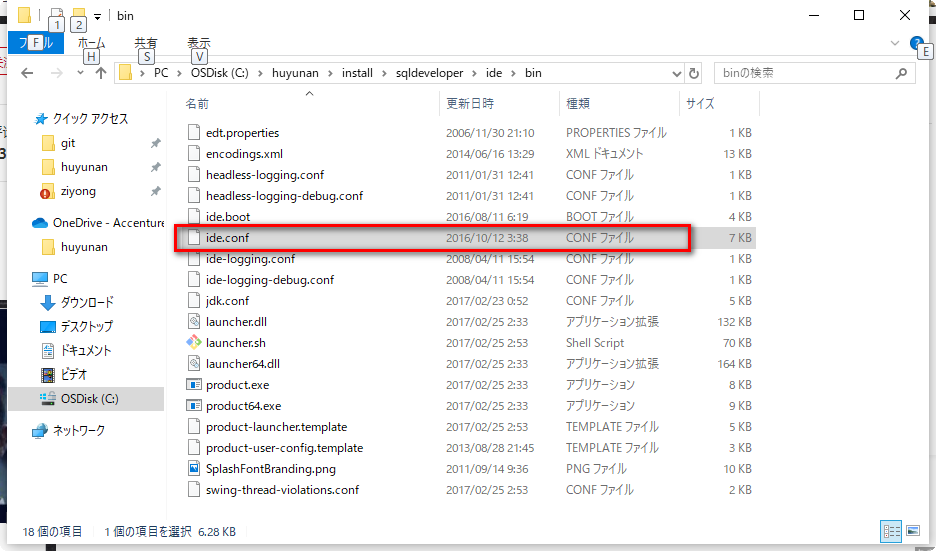936x551 pixels.
Task: Select PC in the address breadcrumb
Action: [161, 73]
